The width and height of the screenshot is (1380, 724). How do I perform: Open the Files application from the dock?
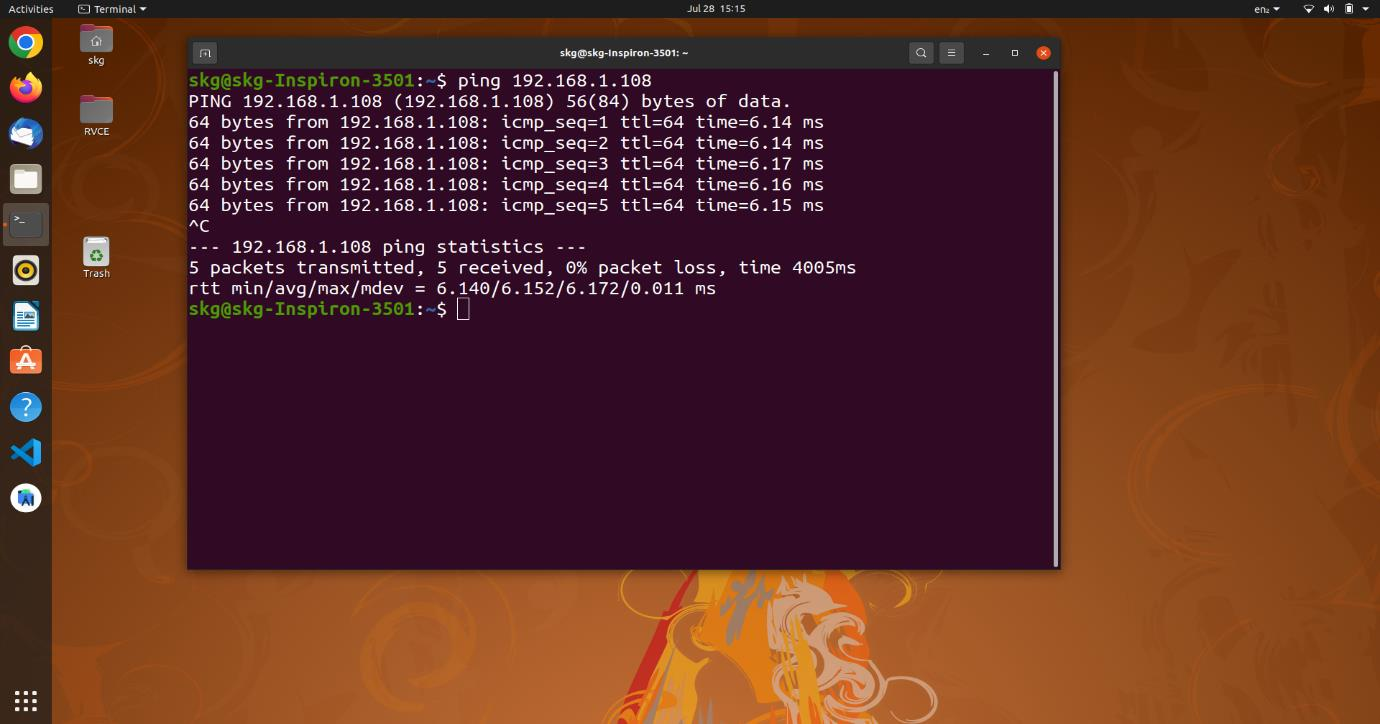click(x=25, y=178)
